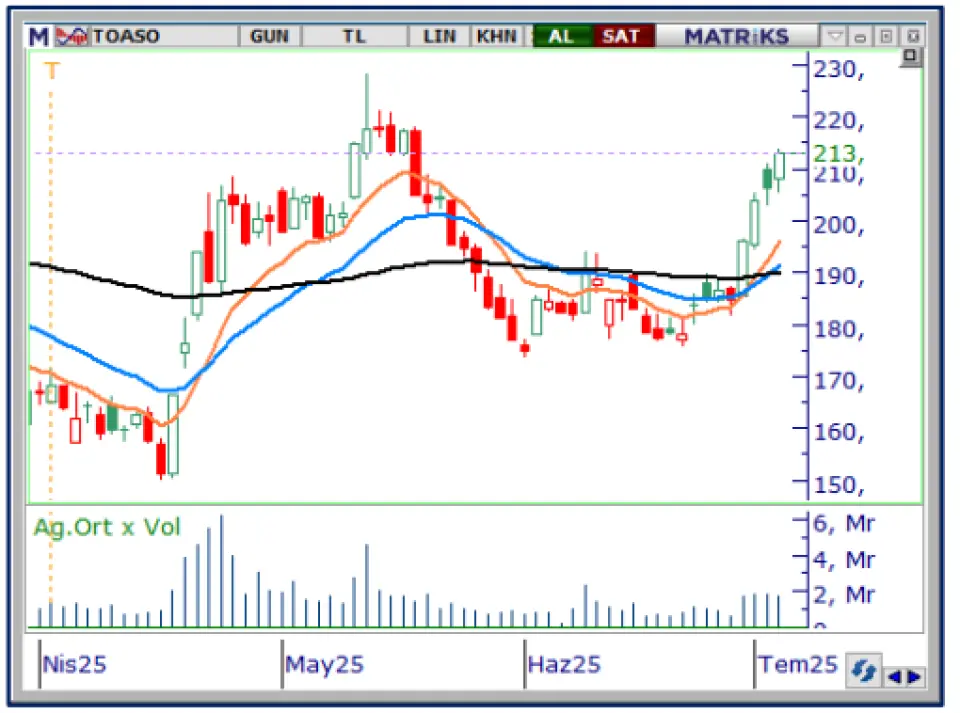Click the 160 price axis label
Viewport: 960px width, 713px height.
click(x=838, y=433)
